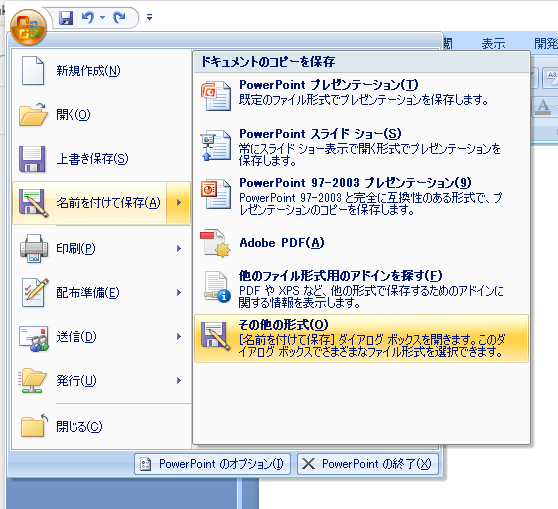
Task: Click the PowerPoint スライド ショー icon
Action: pos(216,145)
